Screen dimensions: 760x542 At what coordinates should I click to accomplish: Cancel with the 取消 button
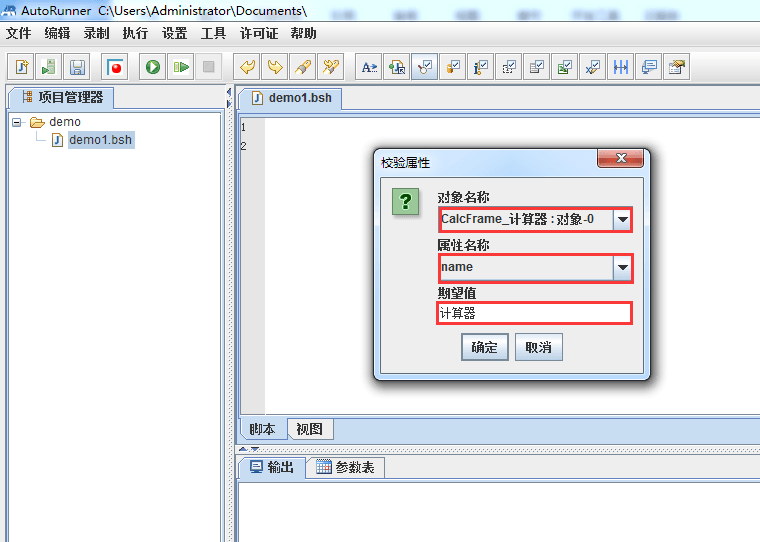tap(538, 347)
